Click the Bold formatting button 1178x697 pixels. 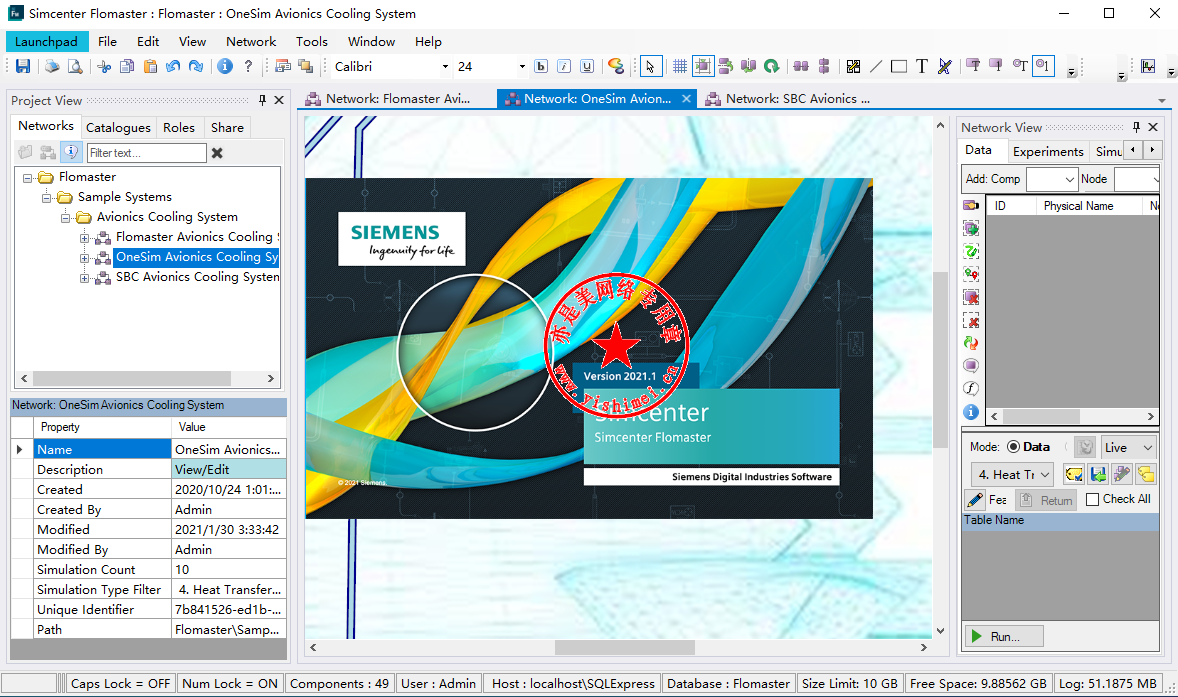pos(541,66)
